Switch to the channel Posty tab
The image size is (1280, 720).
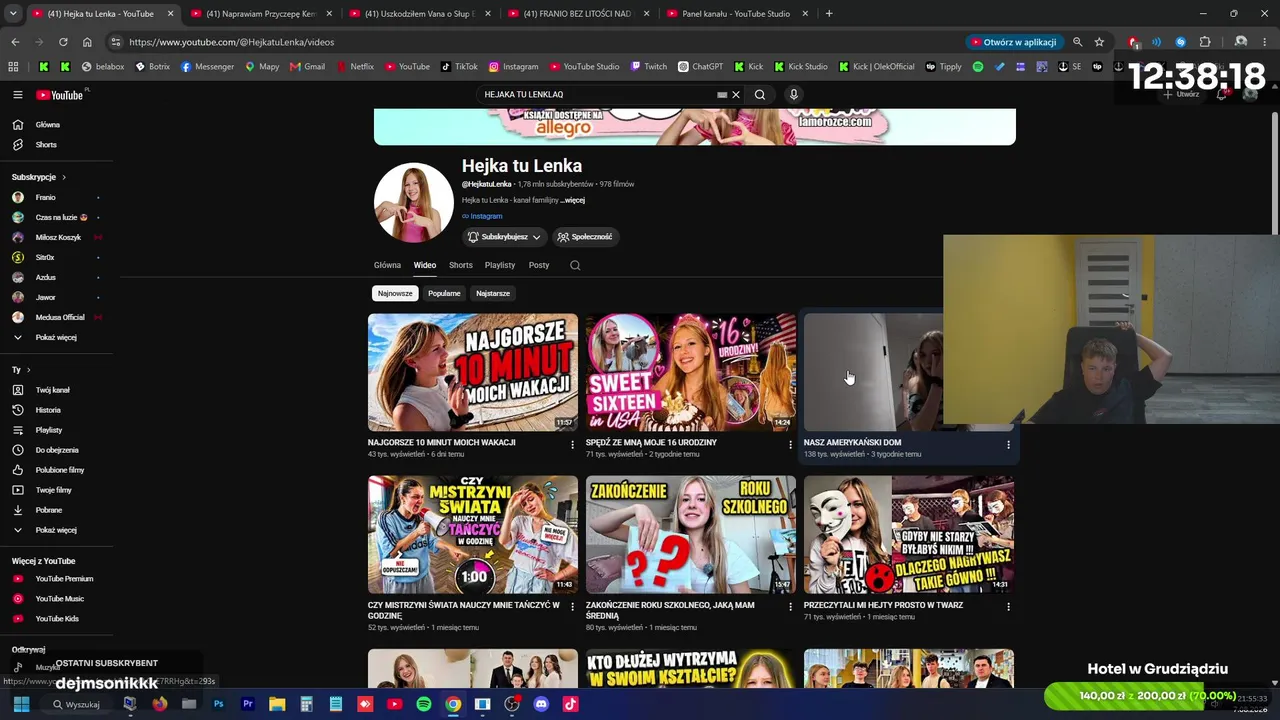tap(539, 265)
